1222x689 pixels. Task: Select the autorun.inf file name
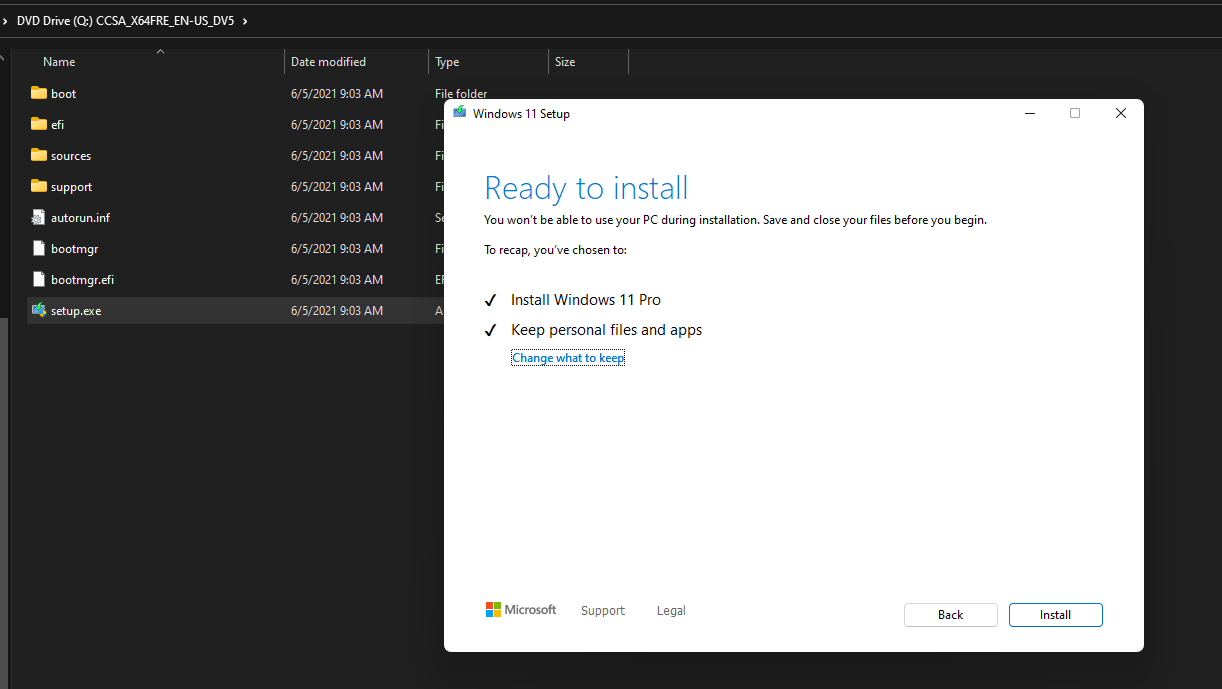[81, 218]
